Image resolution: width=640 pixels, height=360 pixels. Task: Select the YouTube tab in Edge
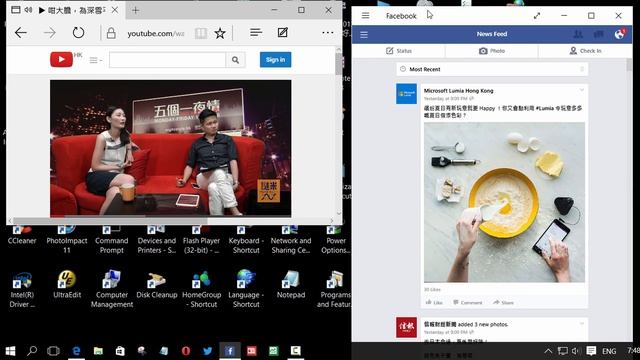point(65,10)
